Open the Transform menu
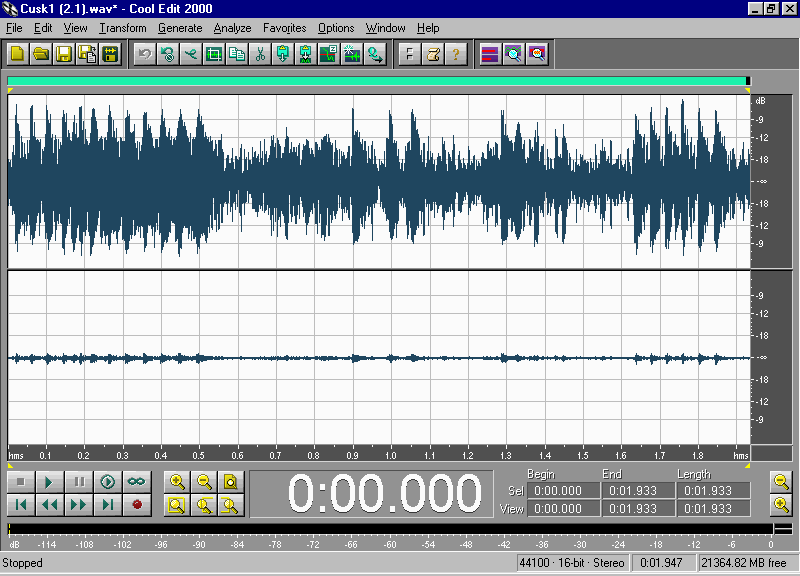This screenshot has height=576, width=800. pyautogui.click(x=123, y=28)
